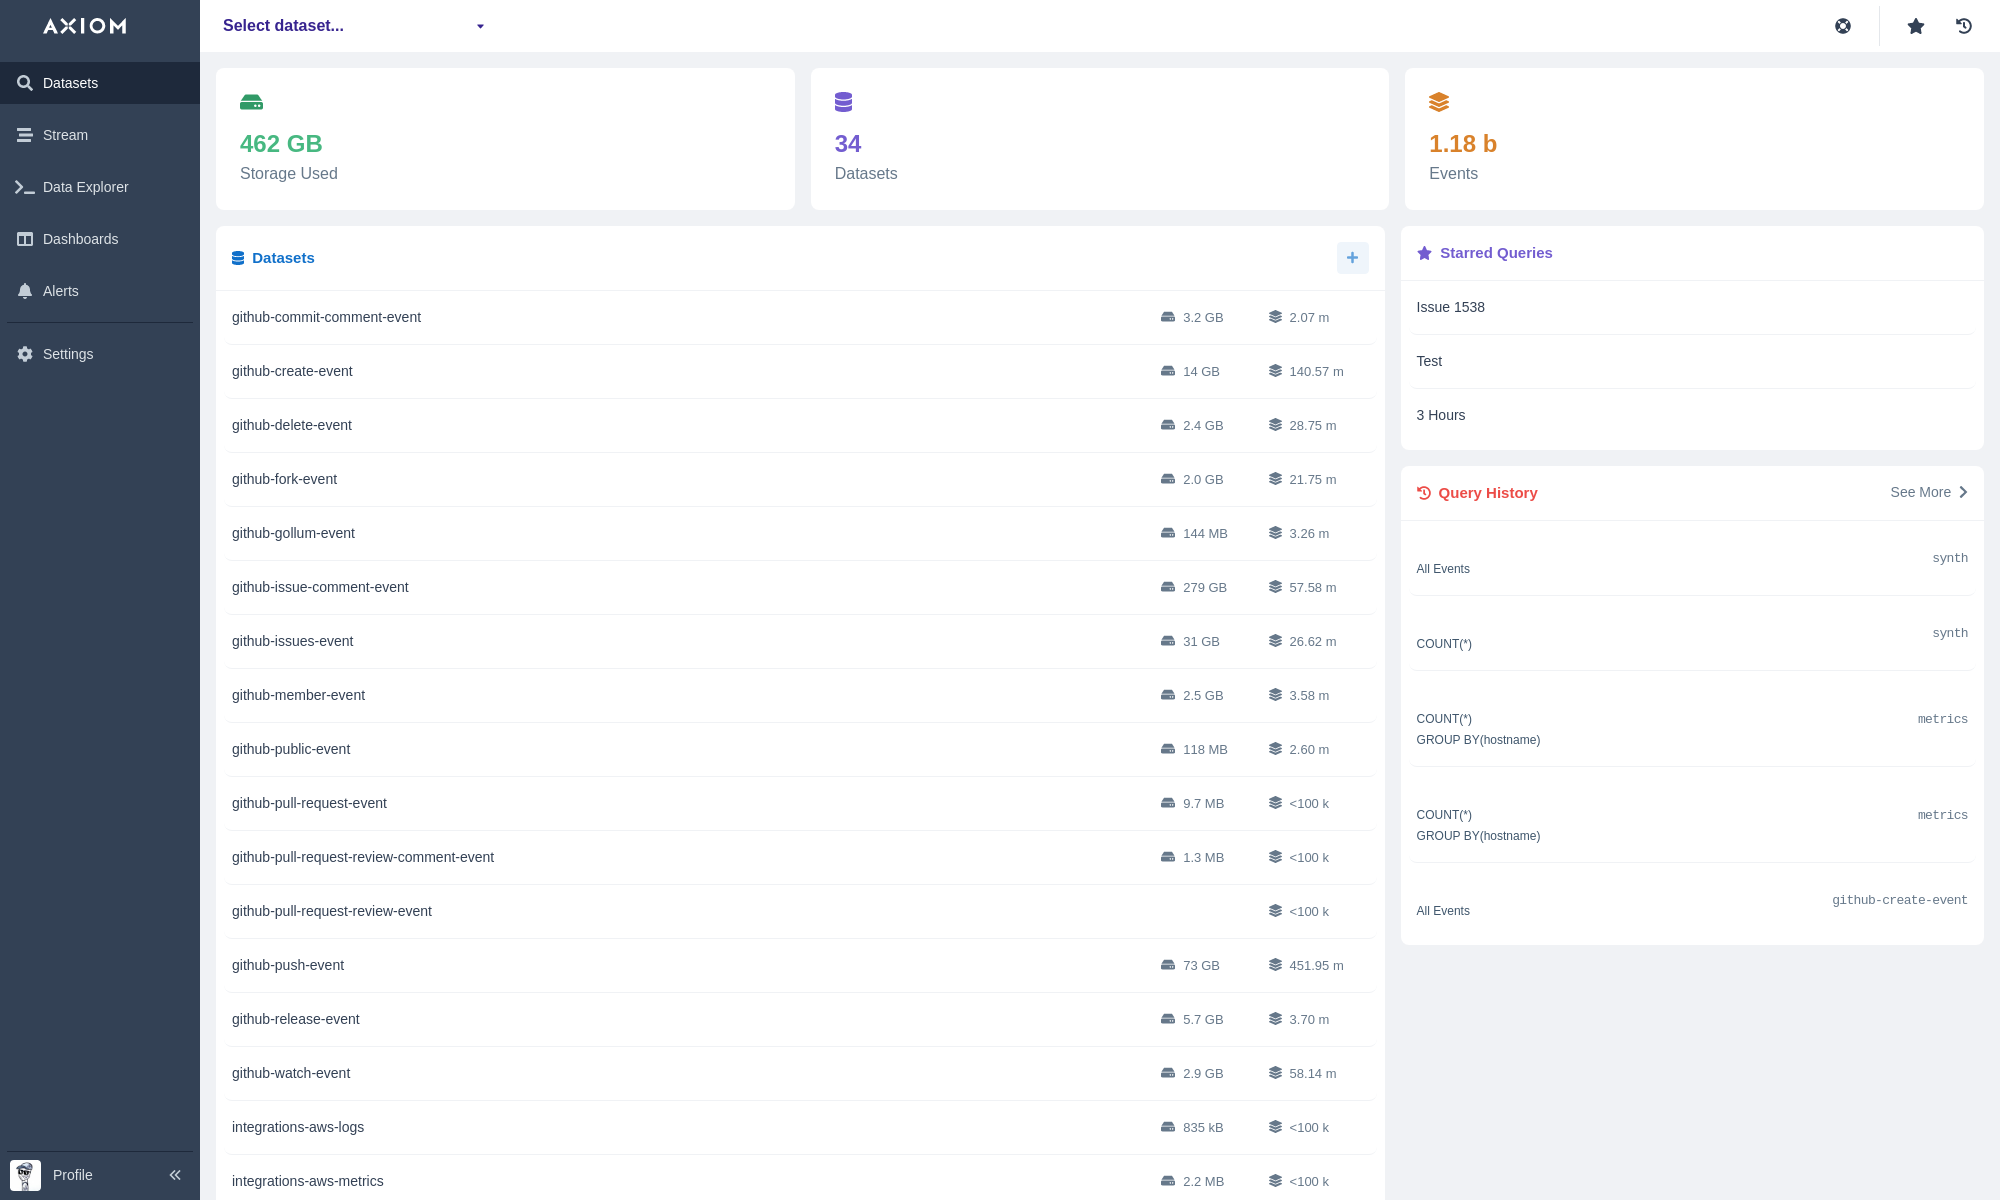Click the green storage used icon

pyautogui.click(x=251, y=102)
